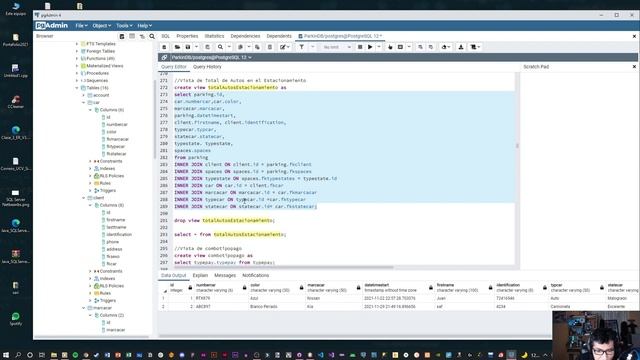This screenshot has width=640, height=360.
Task: Open the Statistics tab
Action: pyautogui.click(x=214, y=36)
